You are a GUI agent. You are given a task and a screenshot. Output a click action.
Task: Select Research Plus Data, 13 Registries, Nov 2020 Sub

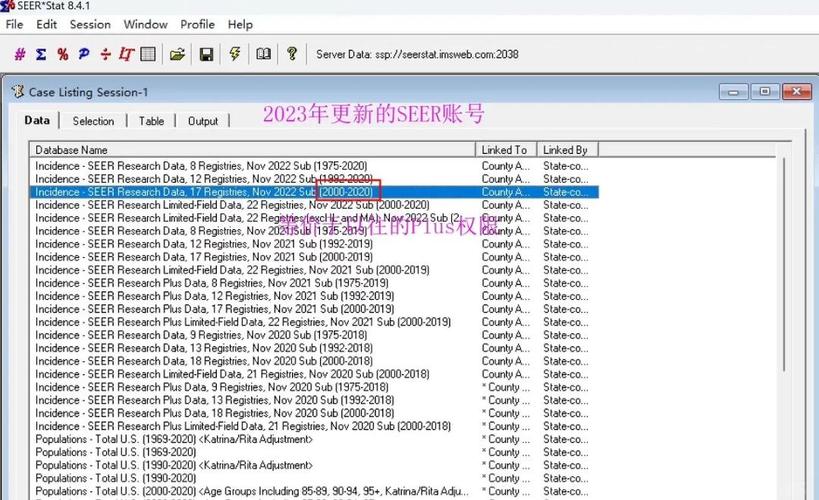pos(214,401)
